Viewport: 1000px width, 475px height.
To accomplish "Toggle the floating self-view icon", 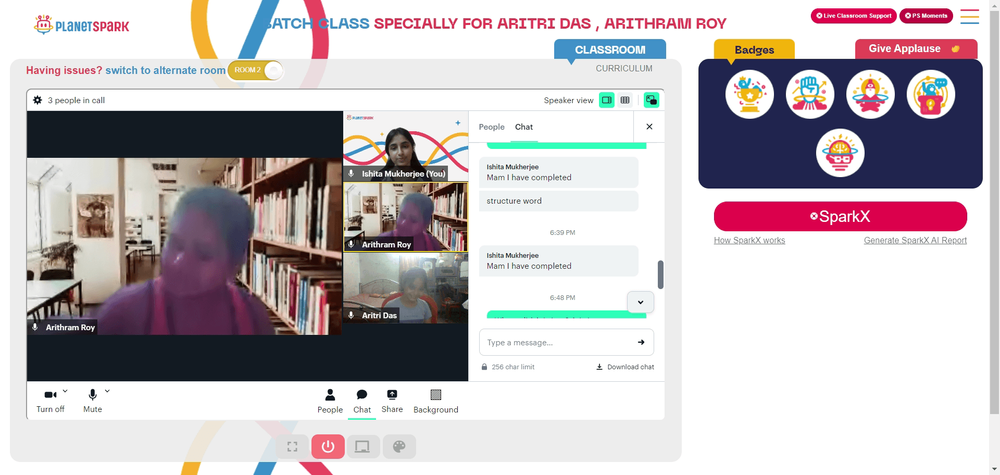I will pyautogui.click(x=651, y=100).
